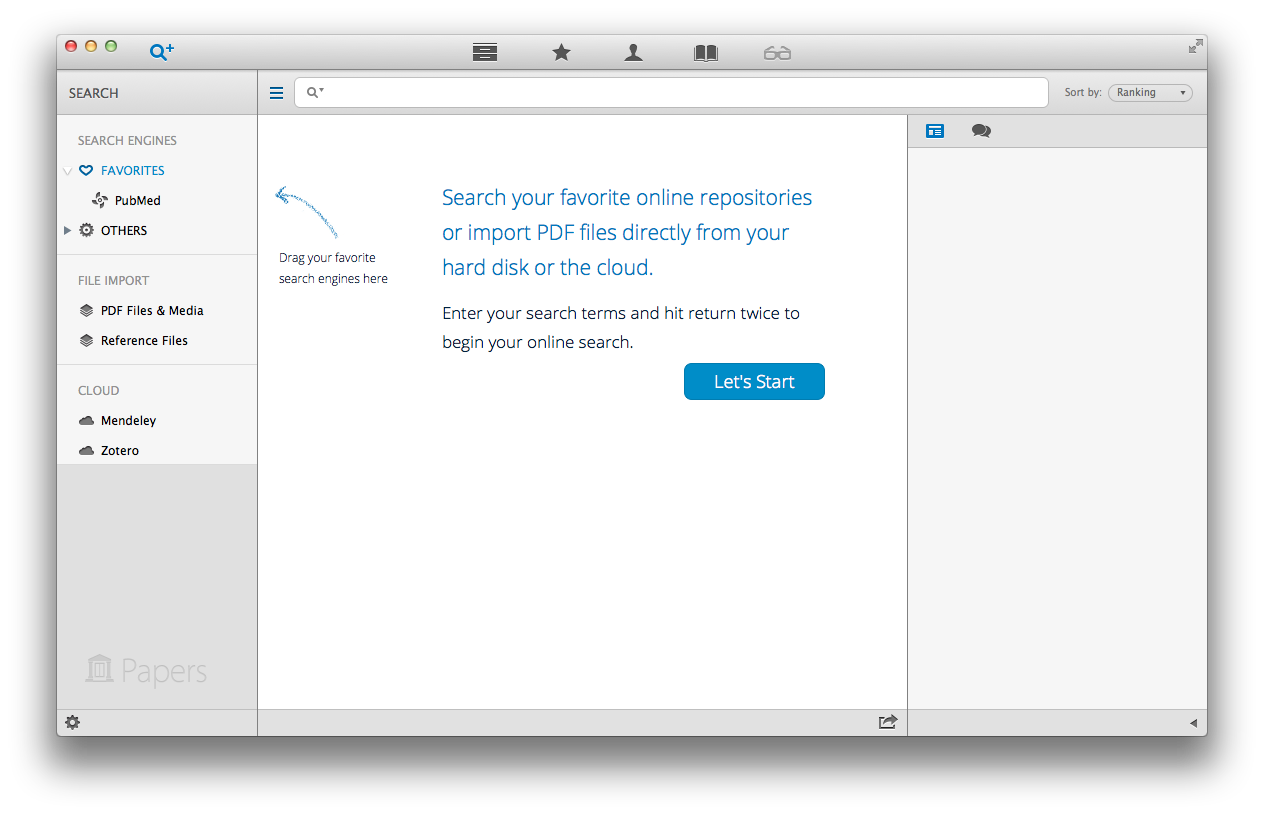This screenshot has height=815, width=1264.
Task: Show the Authors person view
Action: coord(633,53)
